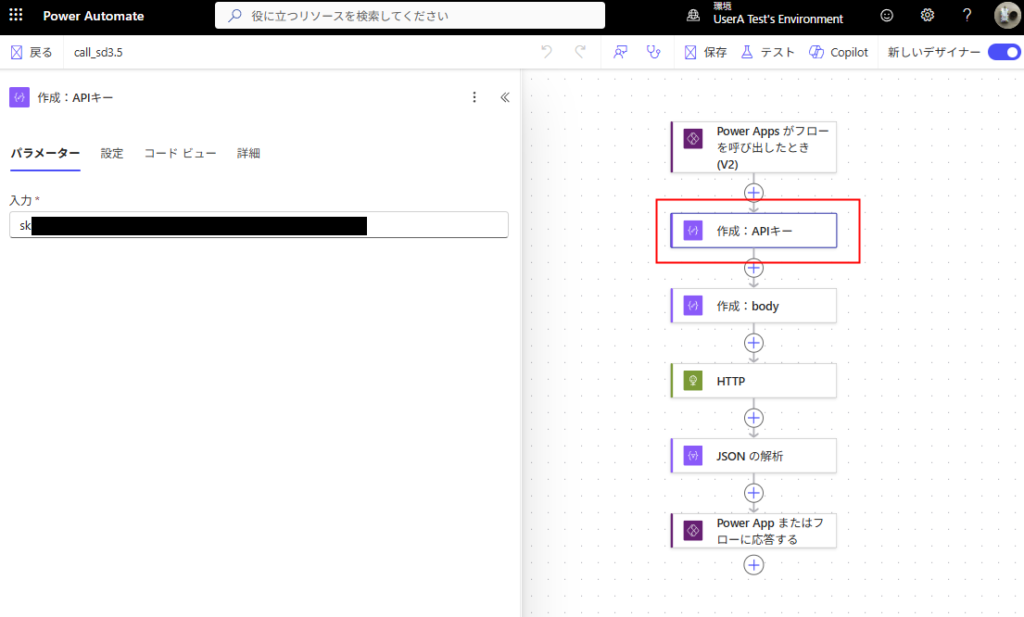
Task: Add step below JSON の解析 node
Action: coord(754,493)
